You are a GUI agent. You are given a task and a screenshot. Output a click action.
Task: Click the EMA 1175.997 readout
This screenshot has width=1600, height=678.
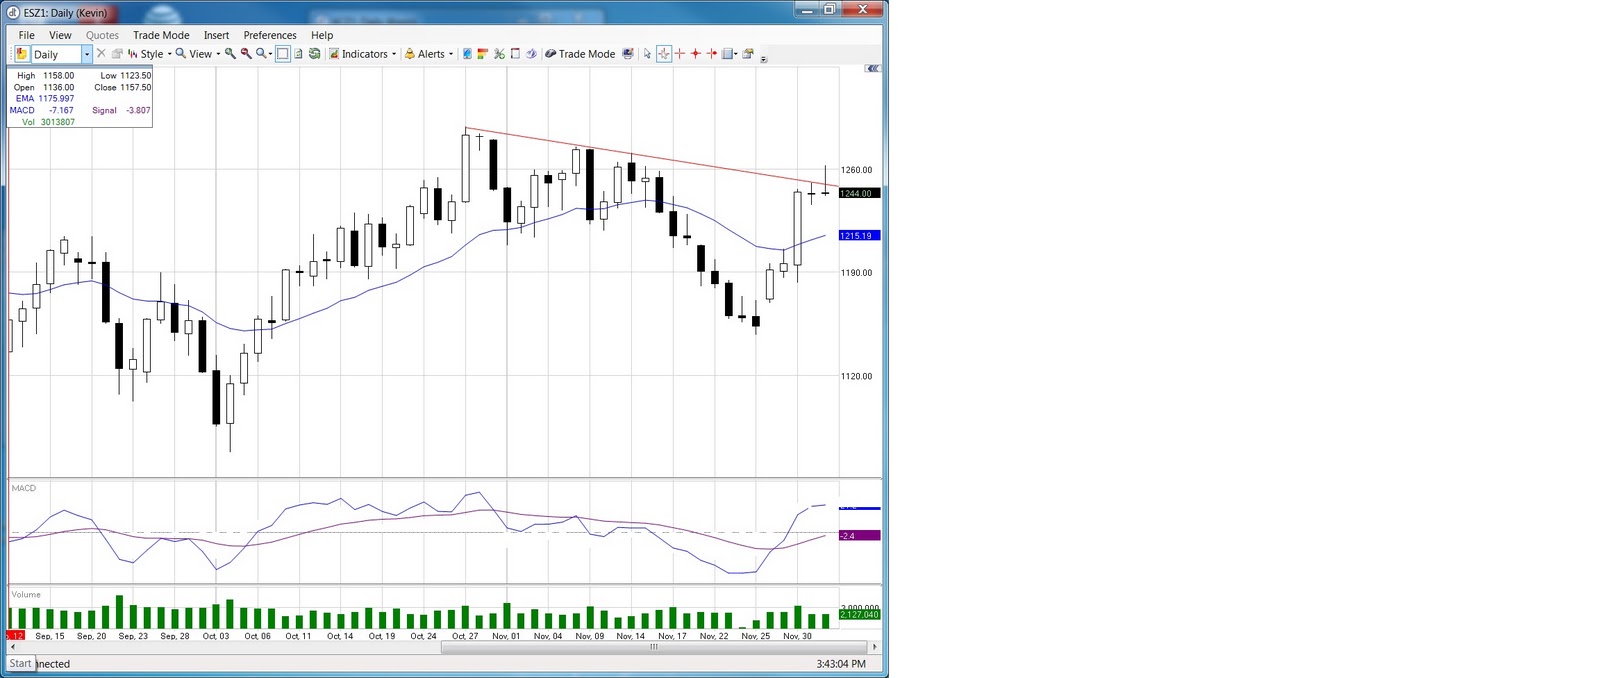coord(44,99)
